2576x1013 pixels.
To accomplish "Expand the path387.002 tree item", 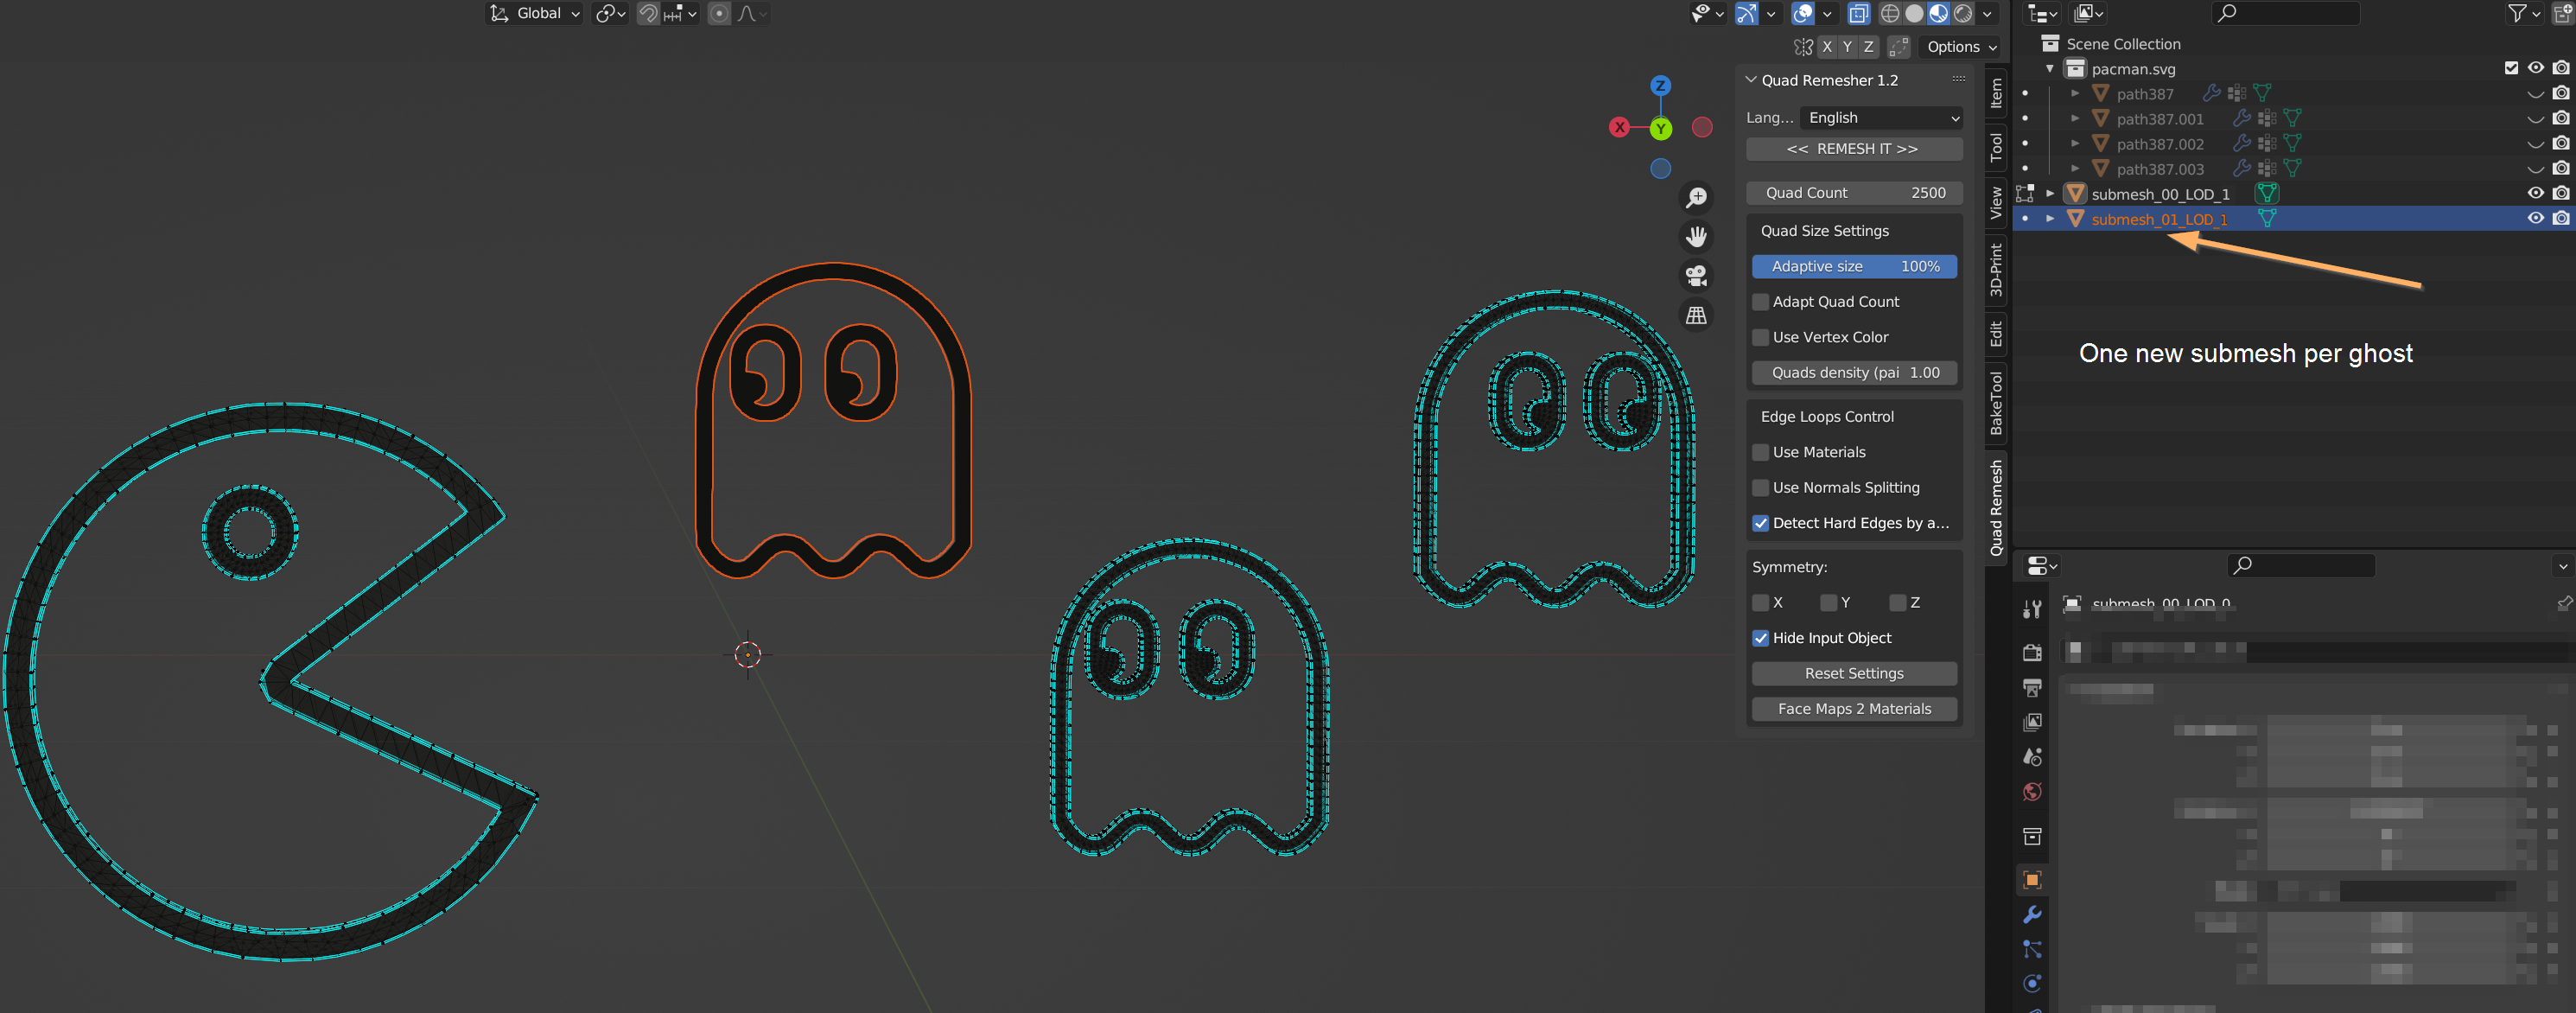I will [x=2075, y=143].
